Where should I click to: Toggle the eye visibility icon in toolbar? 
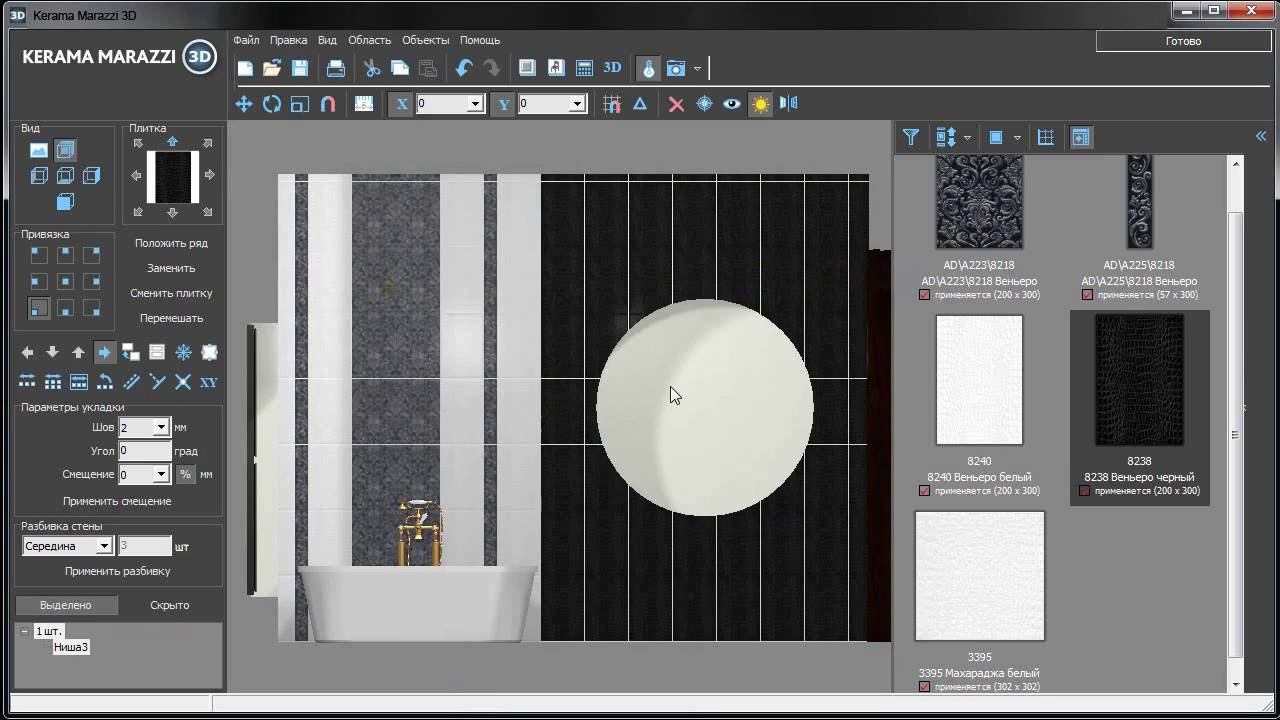(x=732, y=104)
